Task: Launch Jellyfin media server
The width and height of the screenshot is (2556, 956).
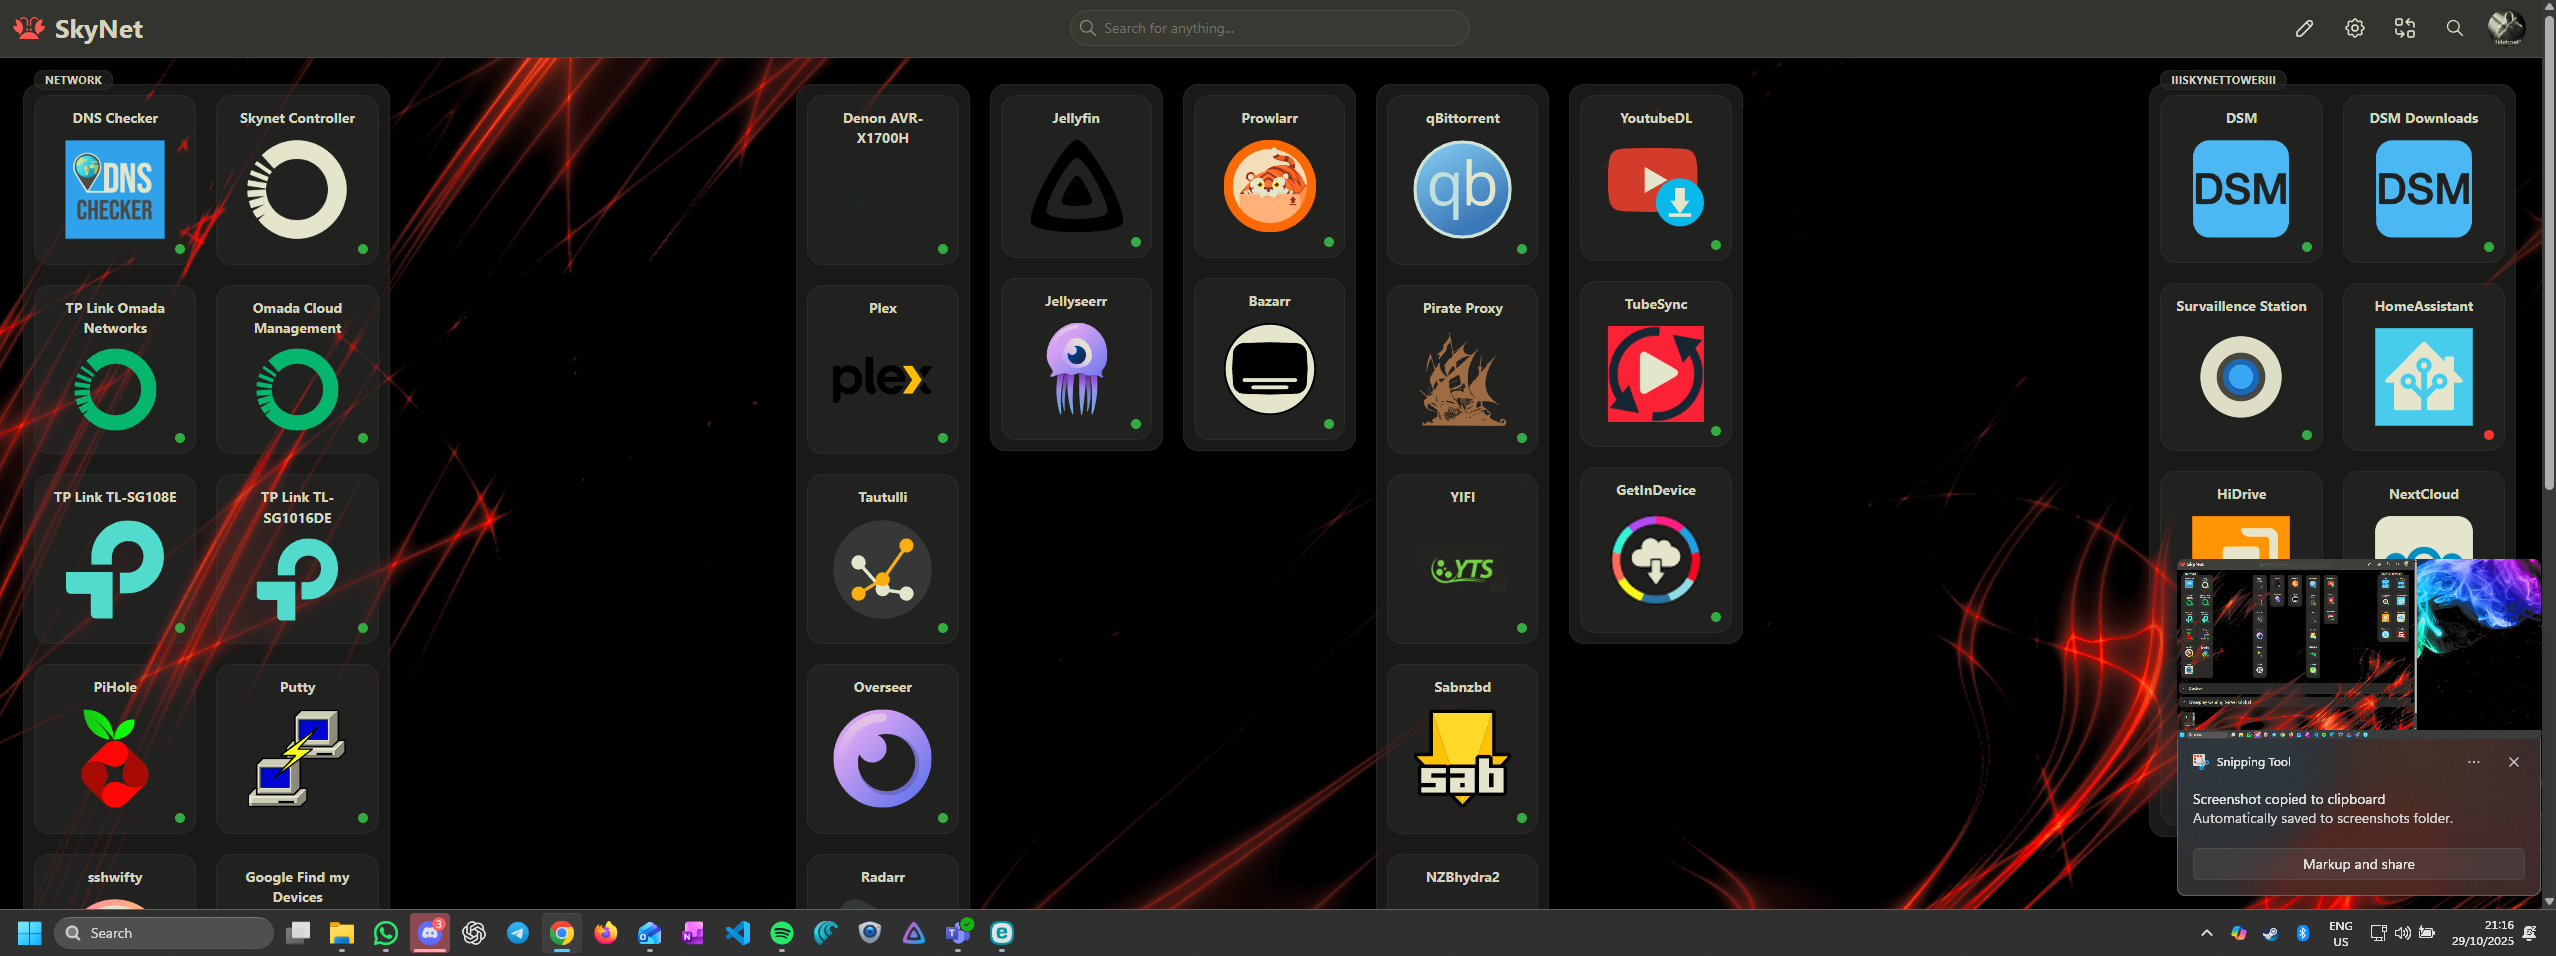Action: coord(1076,177)
